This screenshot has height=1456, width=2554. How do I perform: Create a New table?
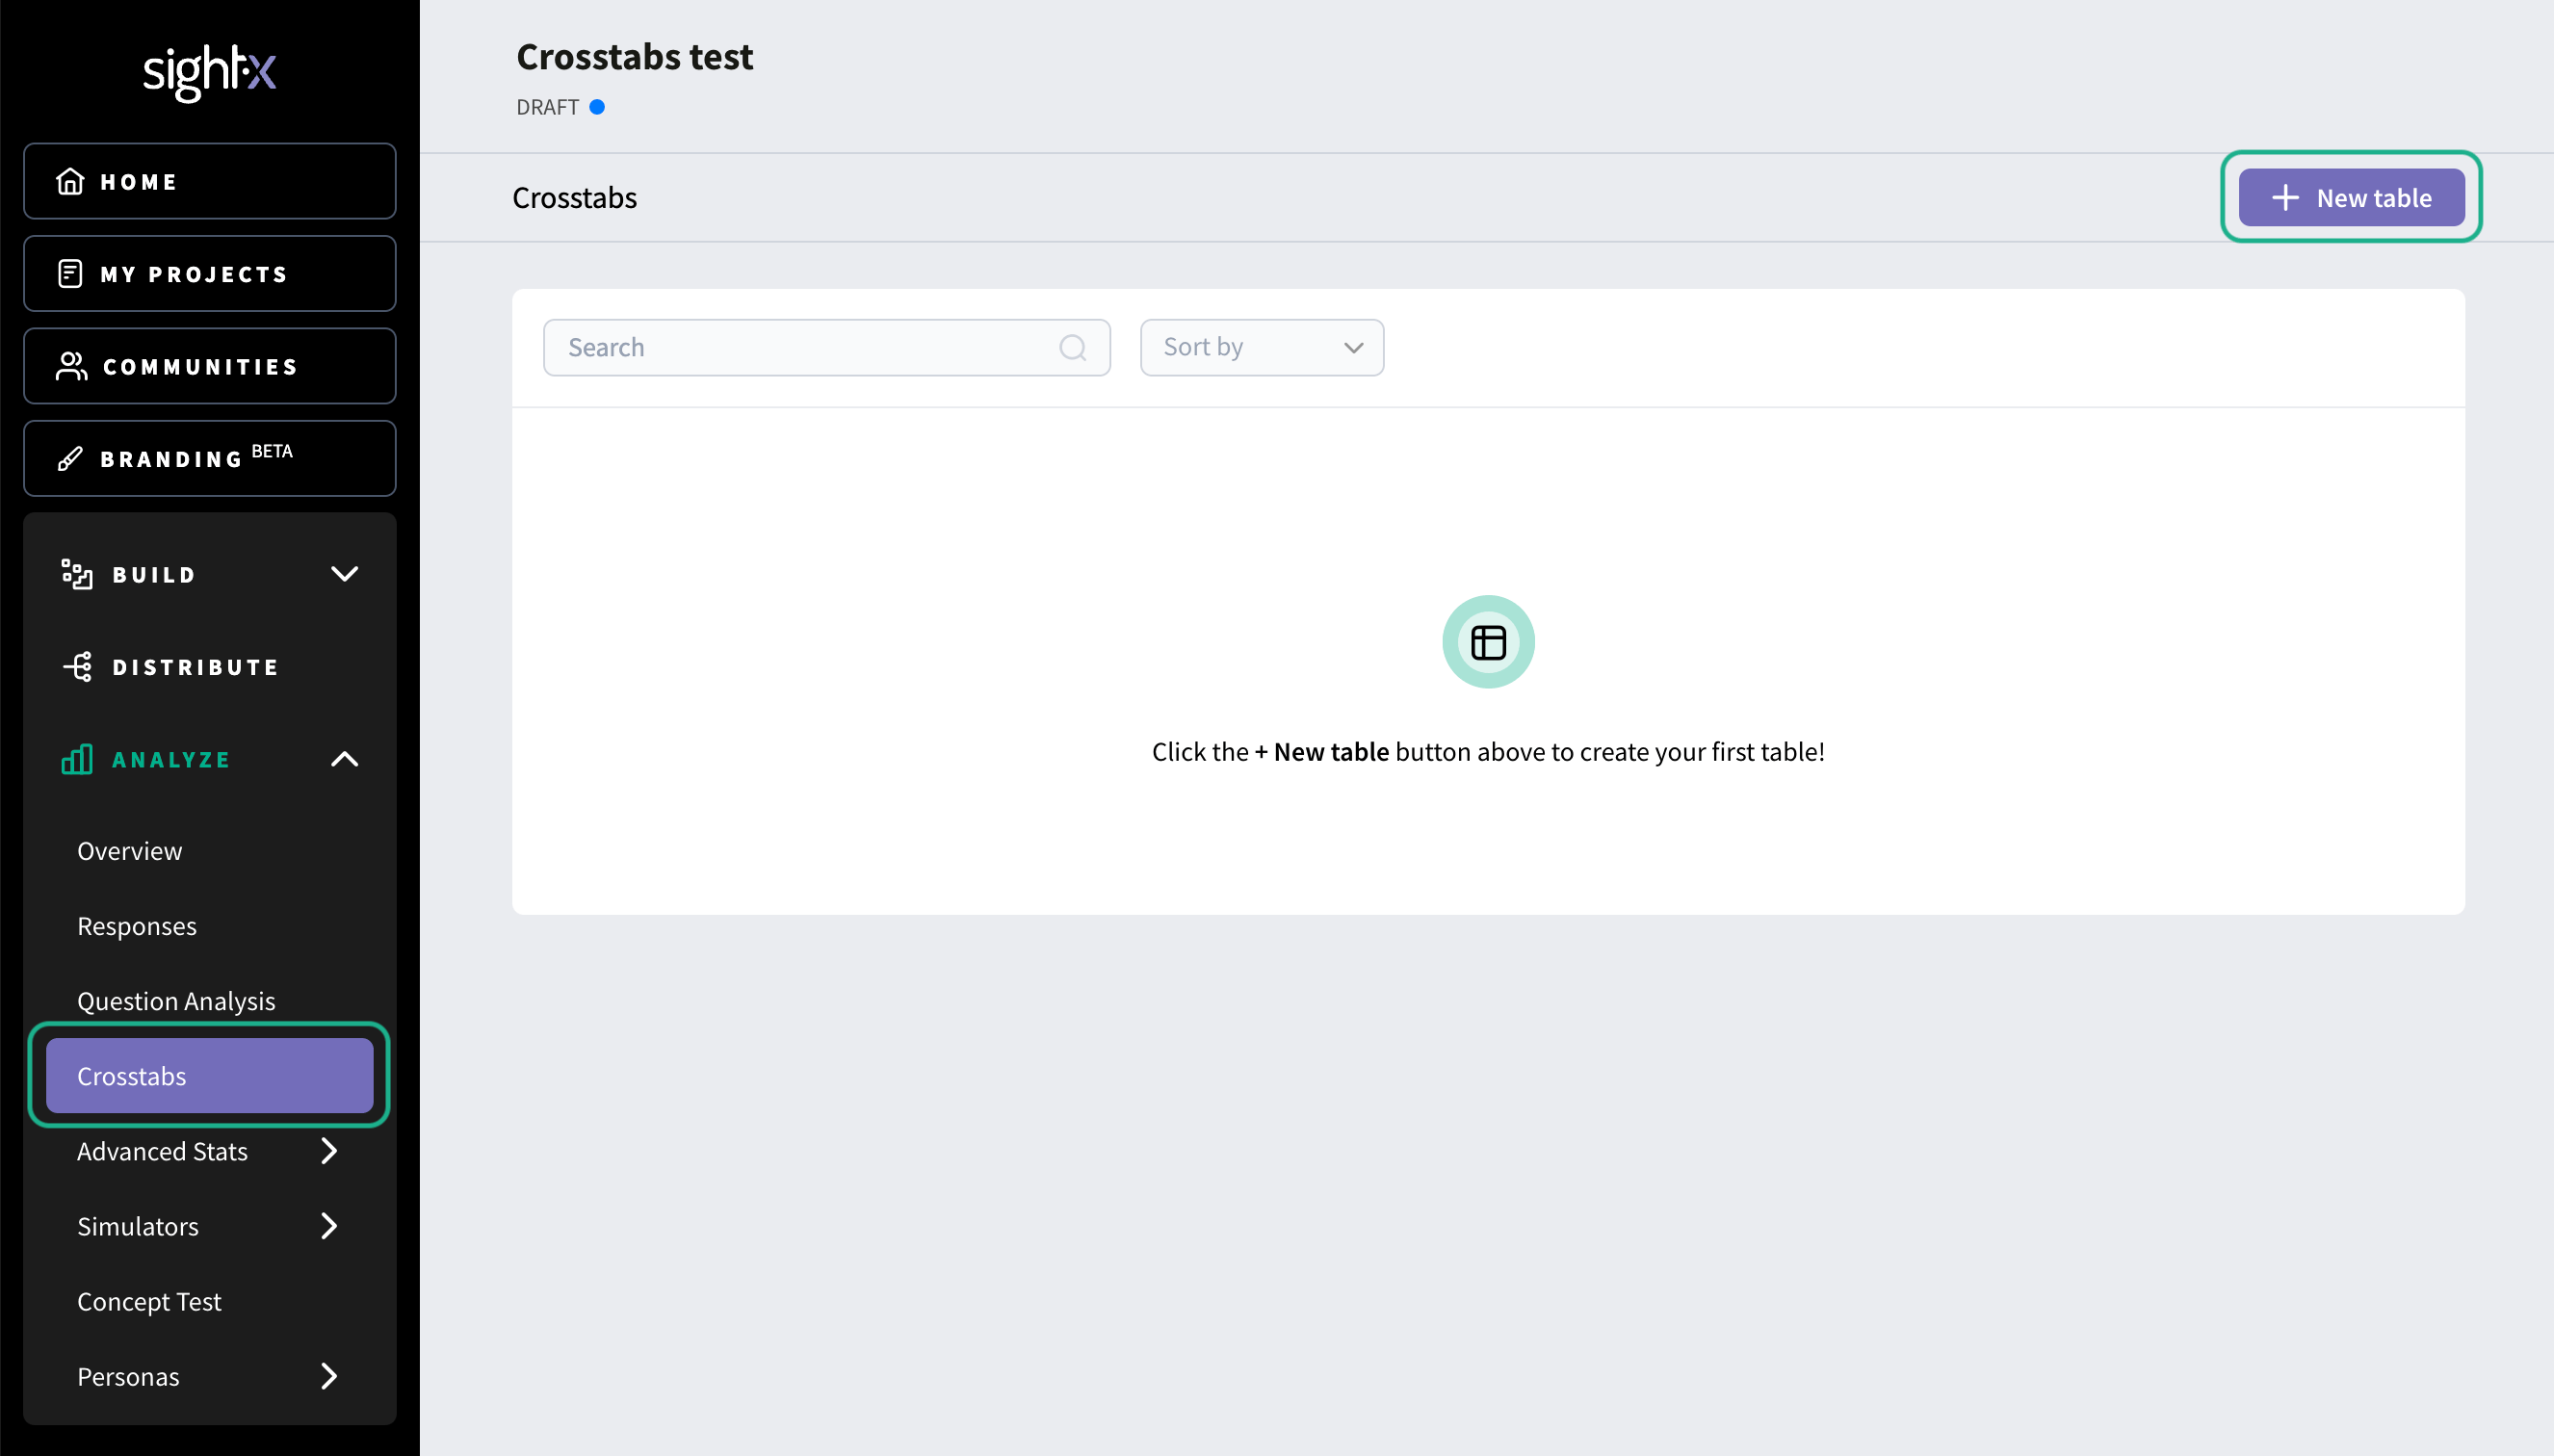(x=2351, y=197)
